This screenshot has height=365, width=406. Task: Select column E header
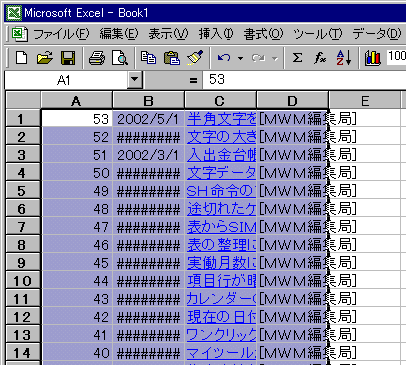tap(365, 100)
